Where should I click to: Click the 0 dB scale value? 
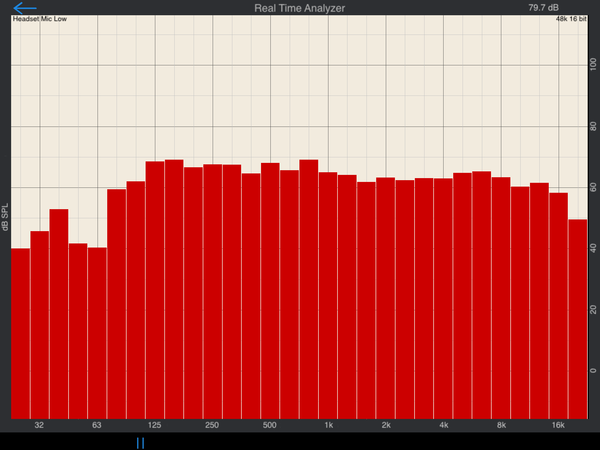(593, 370)
